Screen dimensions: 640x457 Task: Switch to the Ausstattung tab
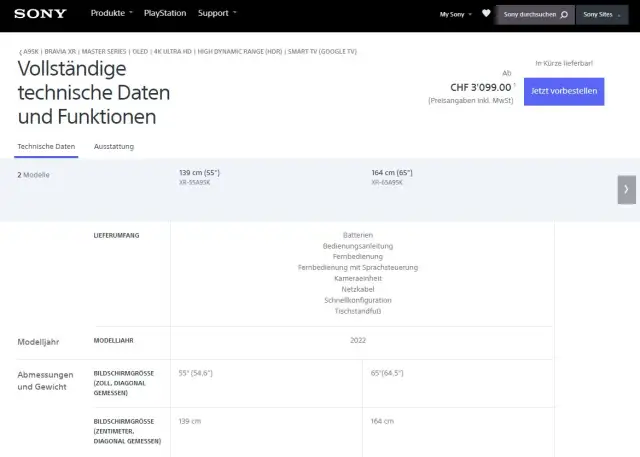point(114,146)
